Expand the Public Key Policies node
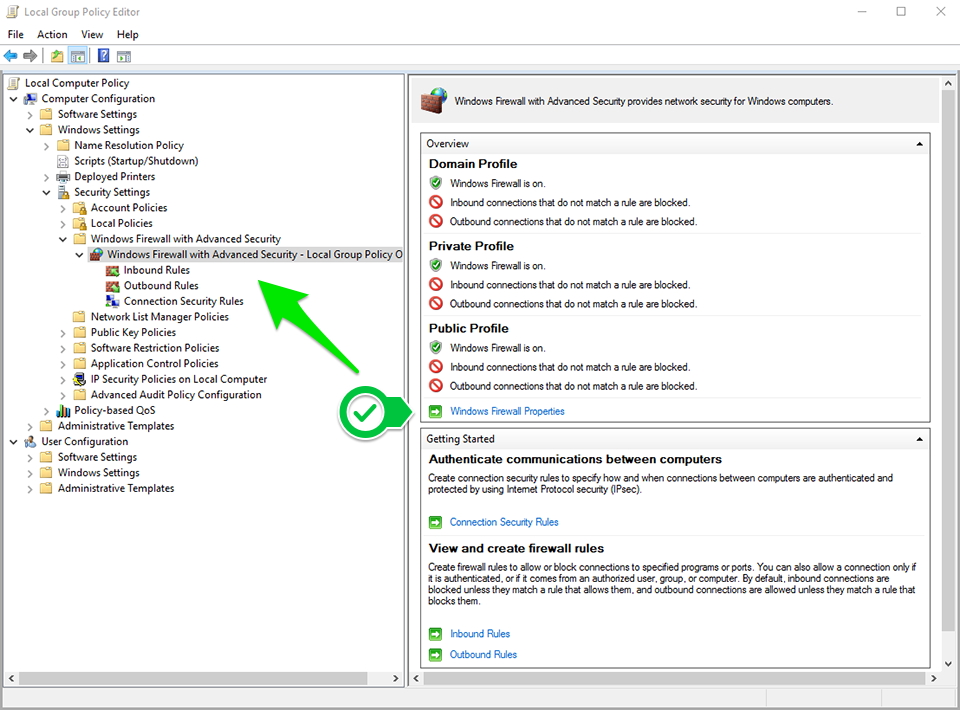Screen dimensions: 960x710 click(63, 333)
